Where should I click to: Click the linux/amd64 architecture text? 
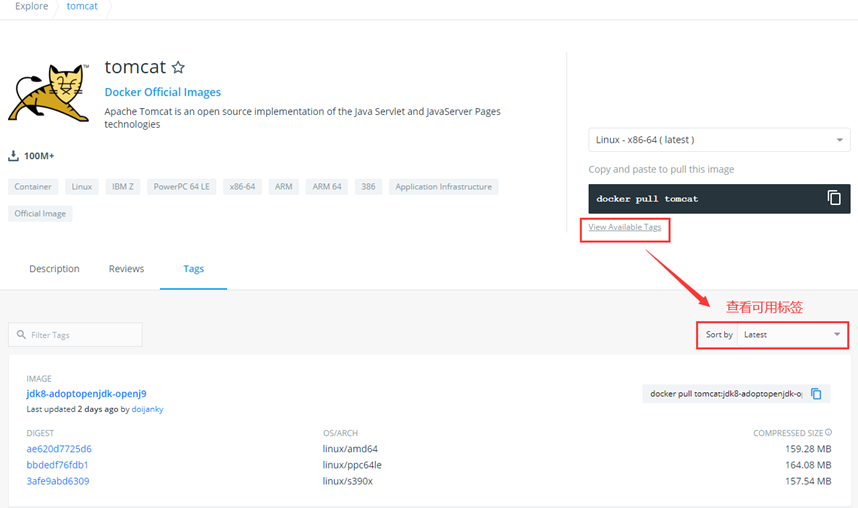tap(350, 449)
